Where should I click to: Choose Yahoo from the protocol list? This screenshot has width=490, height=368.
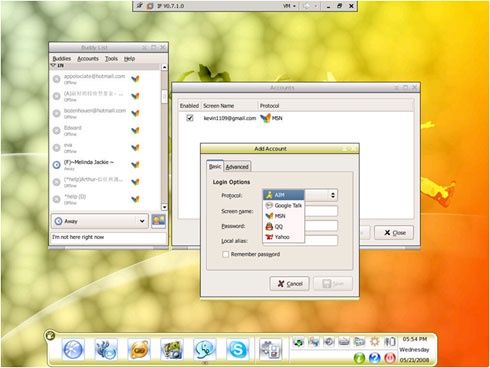coord(284,237)
